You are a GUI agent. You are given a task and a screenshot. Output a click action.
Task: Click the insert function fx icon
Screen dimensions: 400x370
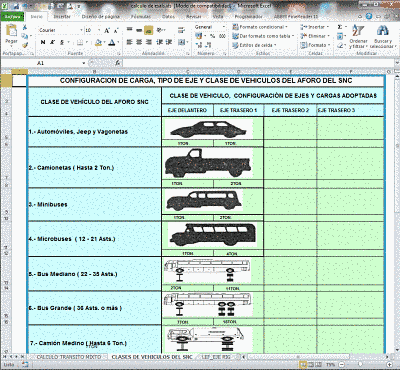(117, 63)
